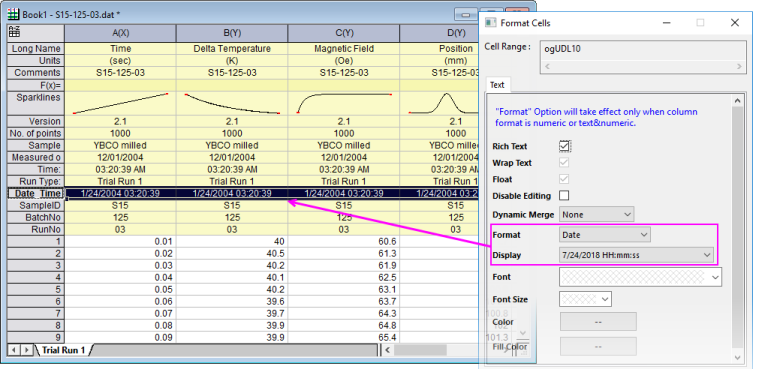Open the Format dropdown set to Date

605,235
